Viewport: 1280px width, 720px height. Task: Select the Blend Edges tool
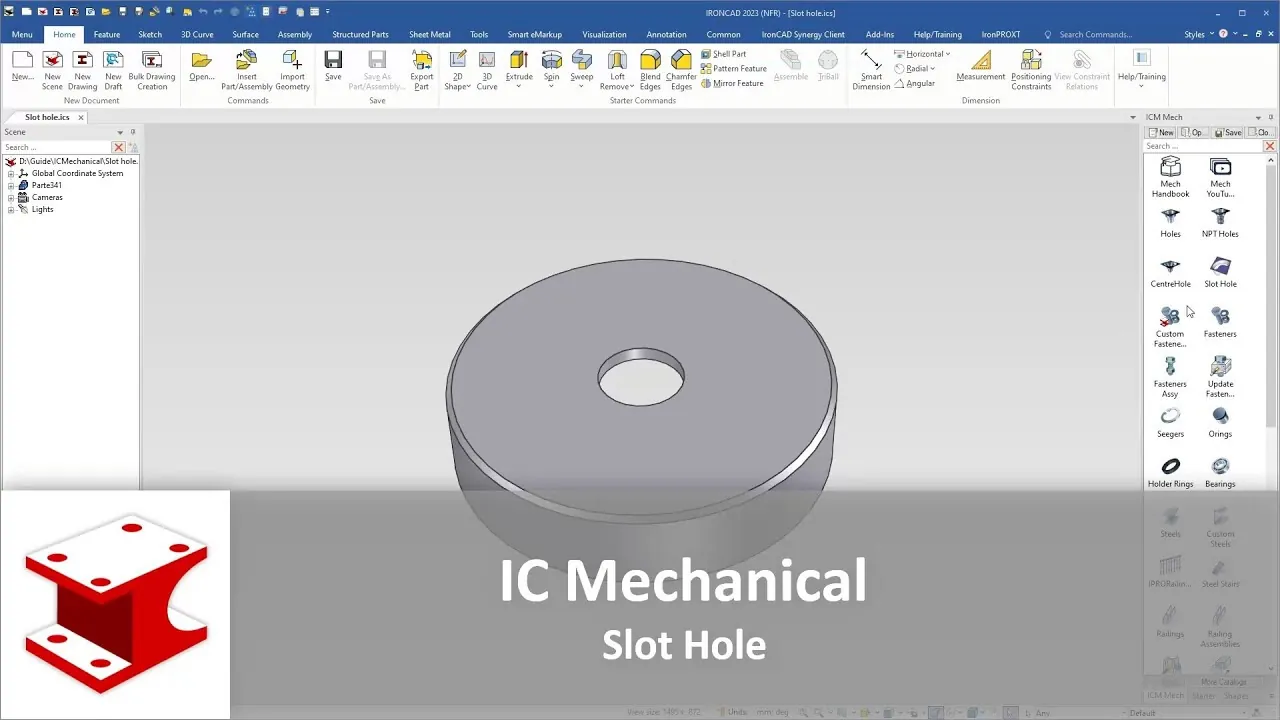tap(650, 70)
